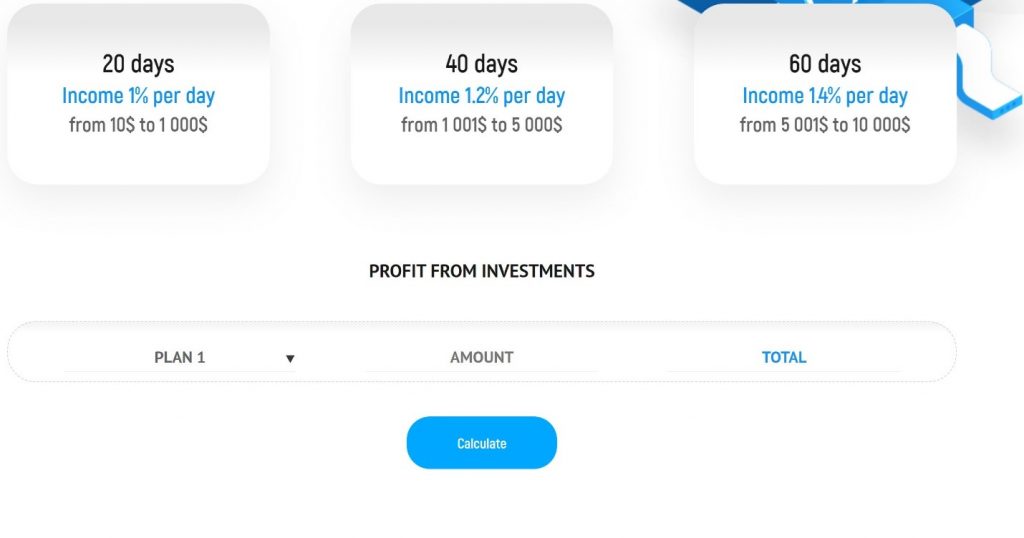
Task: Click the blue isometric server illustration
Action: pos(989,72)
